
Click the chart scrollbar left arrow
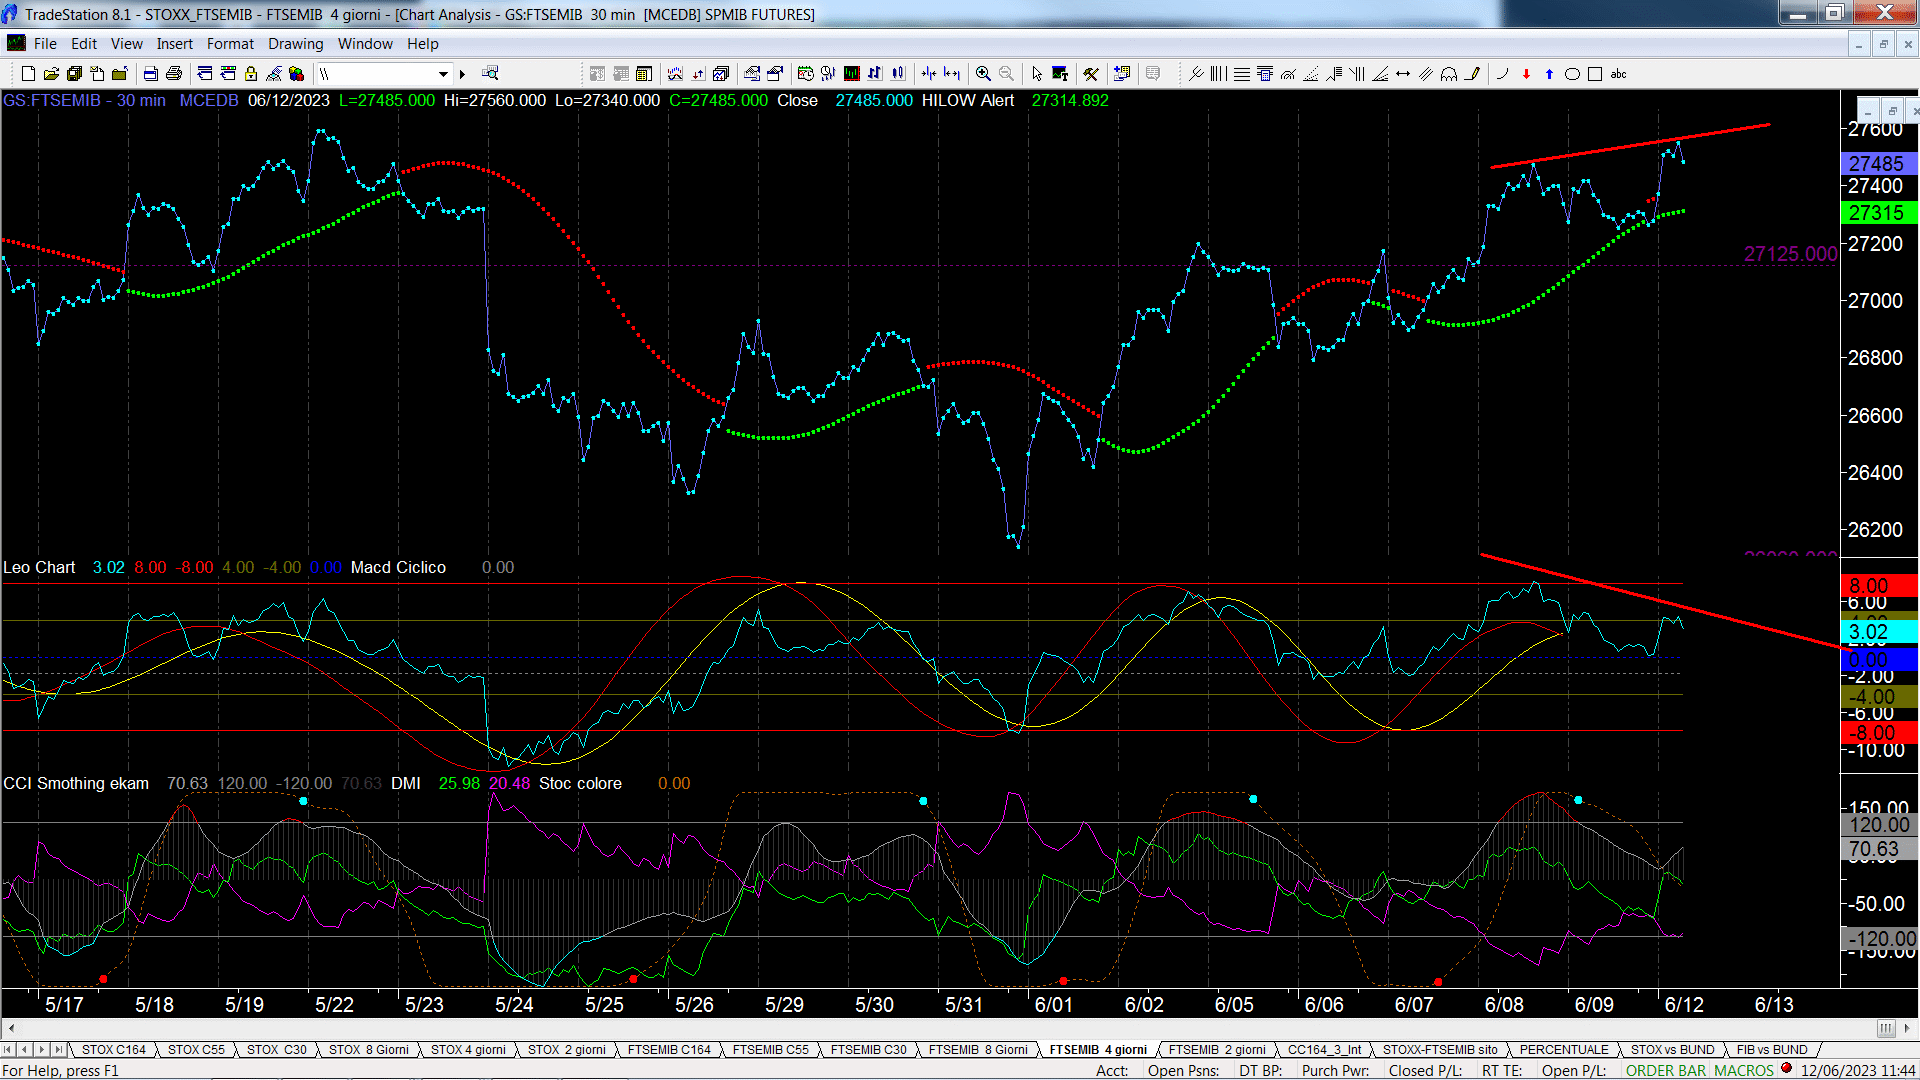pyautogui.click(x=10, y=1028)
